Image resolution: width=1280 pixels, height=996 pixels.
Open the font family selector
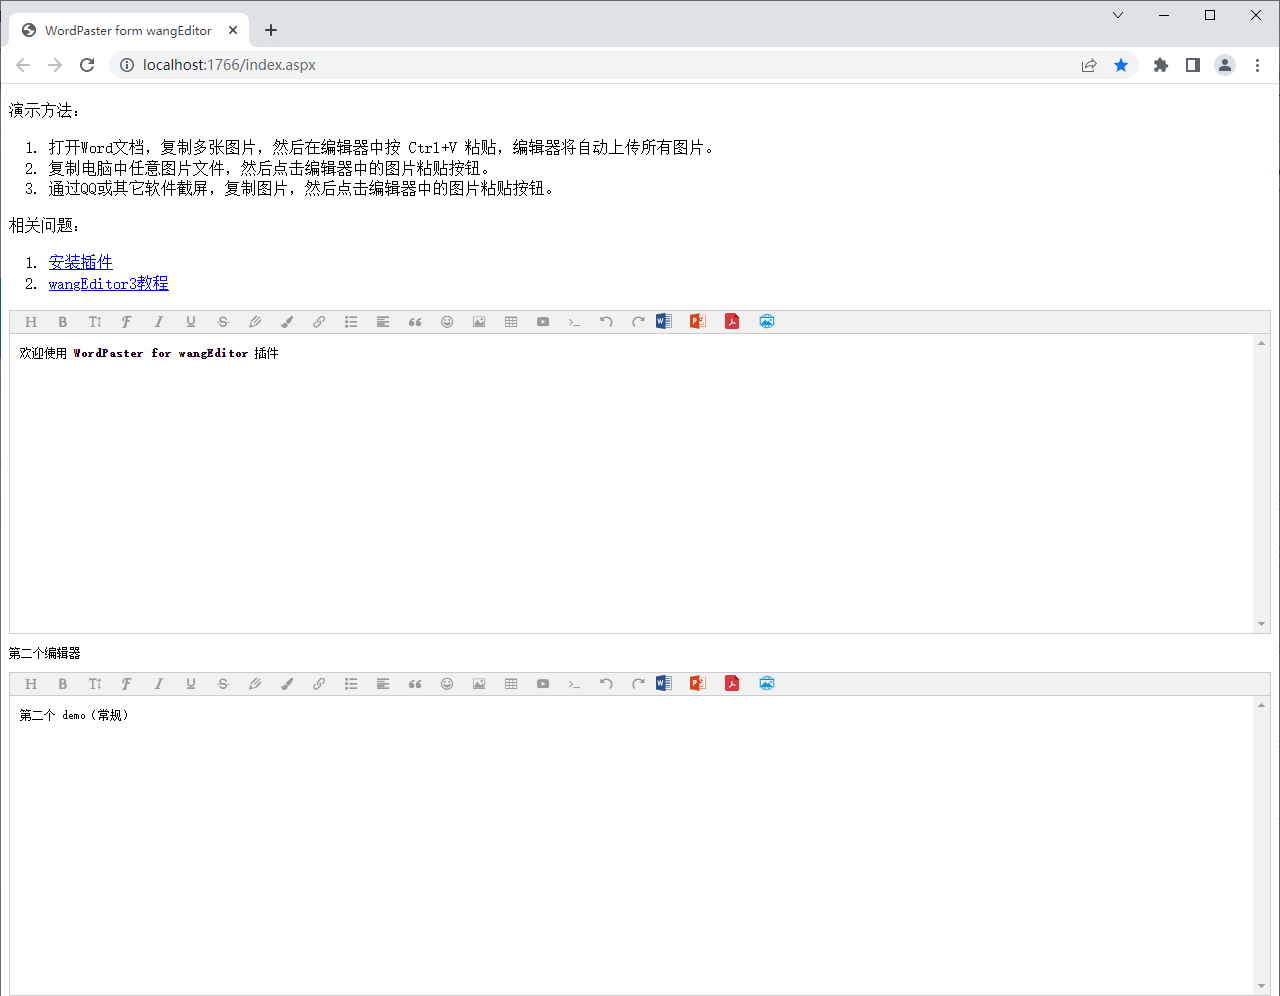[127, 321]
